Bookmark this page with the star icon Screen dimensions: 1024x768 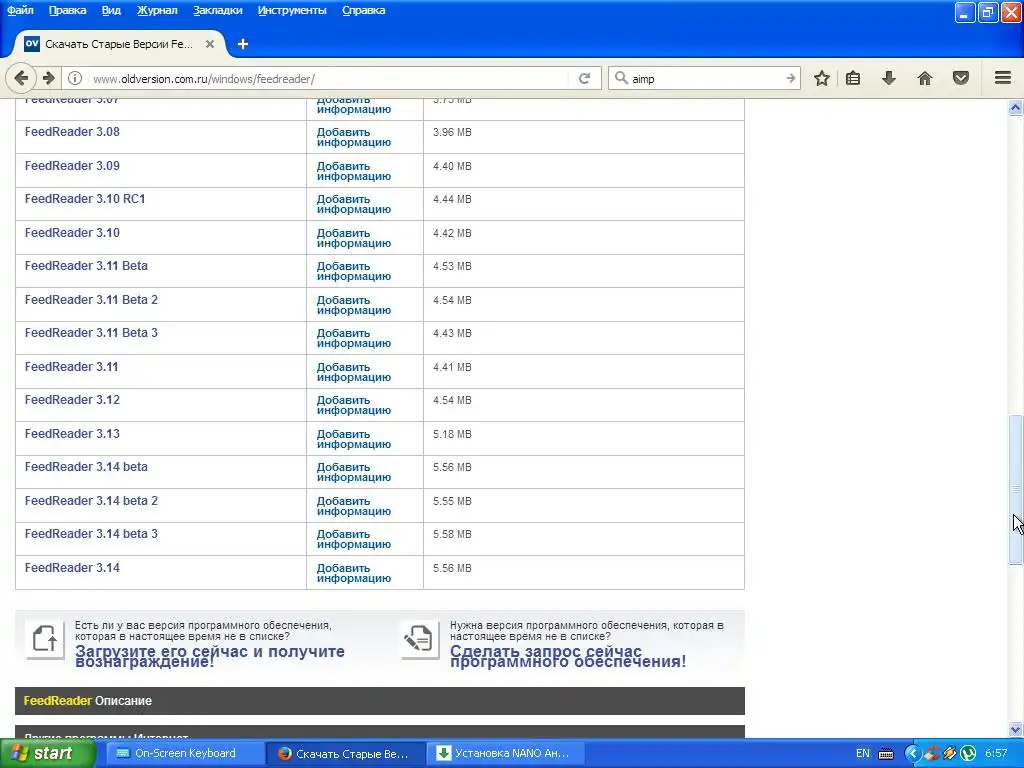pos(822,78)
